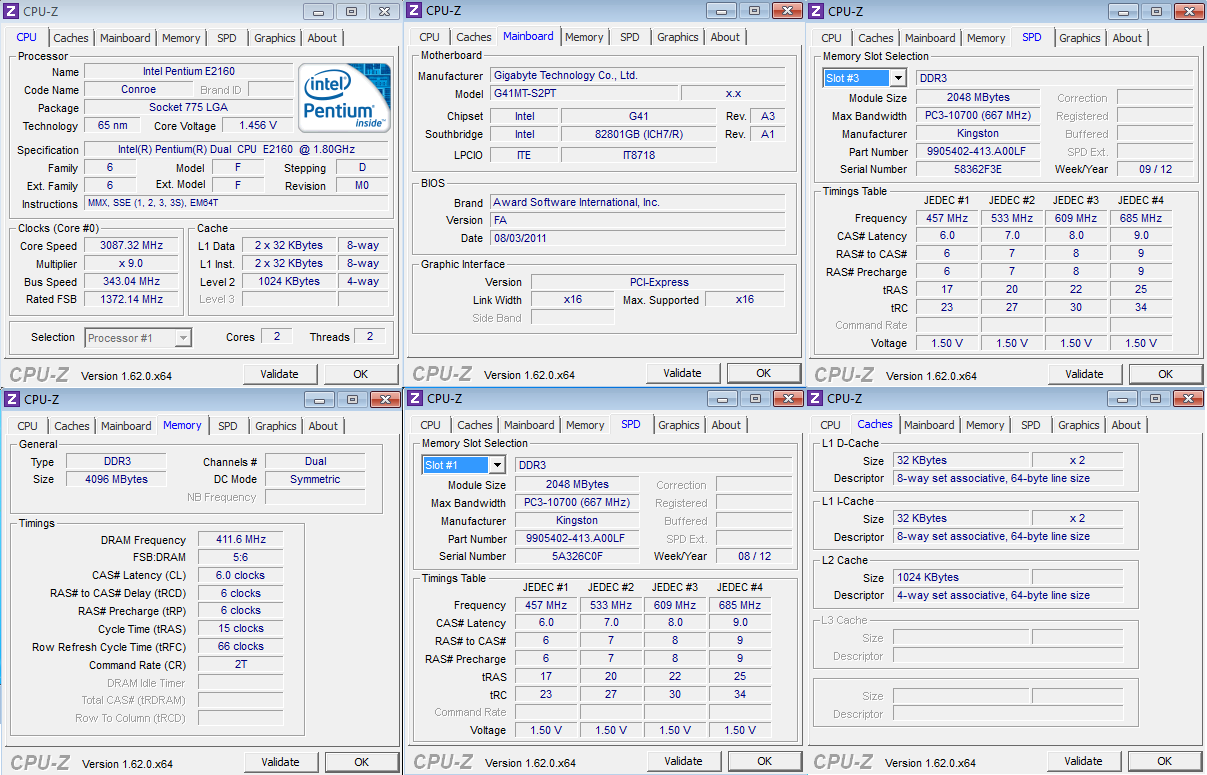Click the Code Name field Conroe
Screen dimensions: 1207x775
tap(138, 90)
